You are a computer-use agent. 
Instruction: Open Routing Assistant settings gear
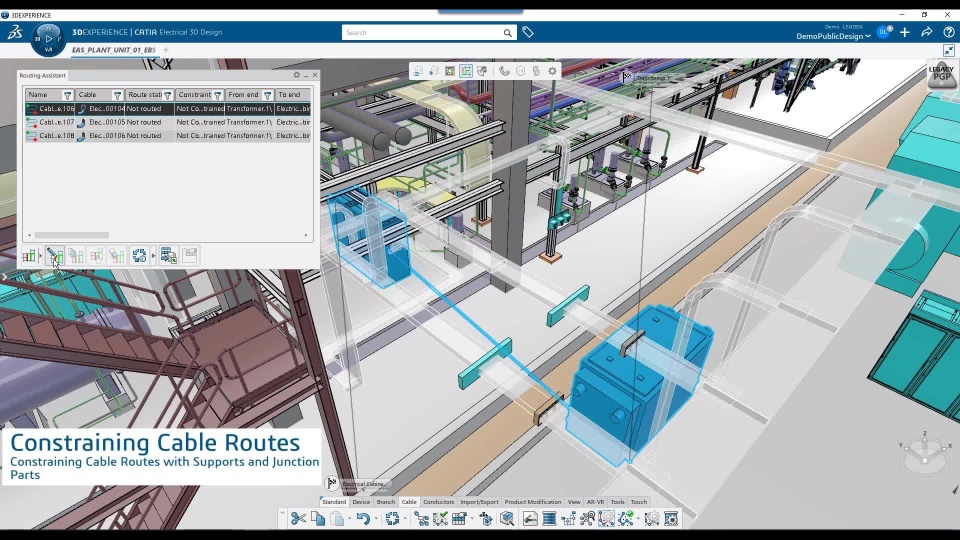tap(296, 75)
